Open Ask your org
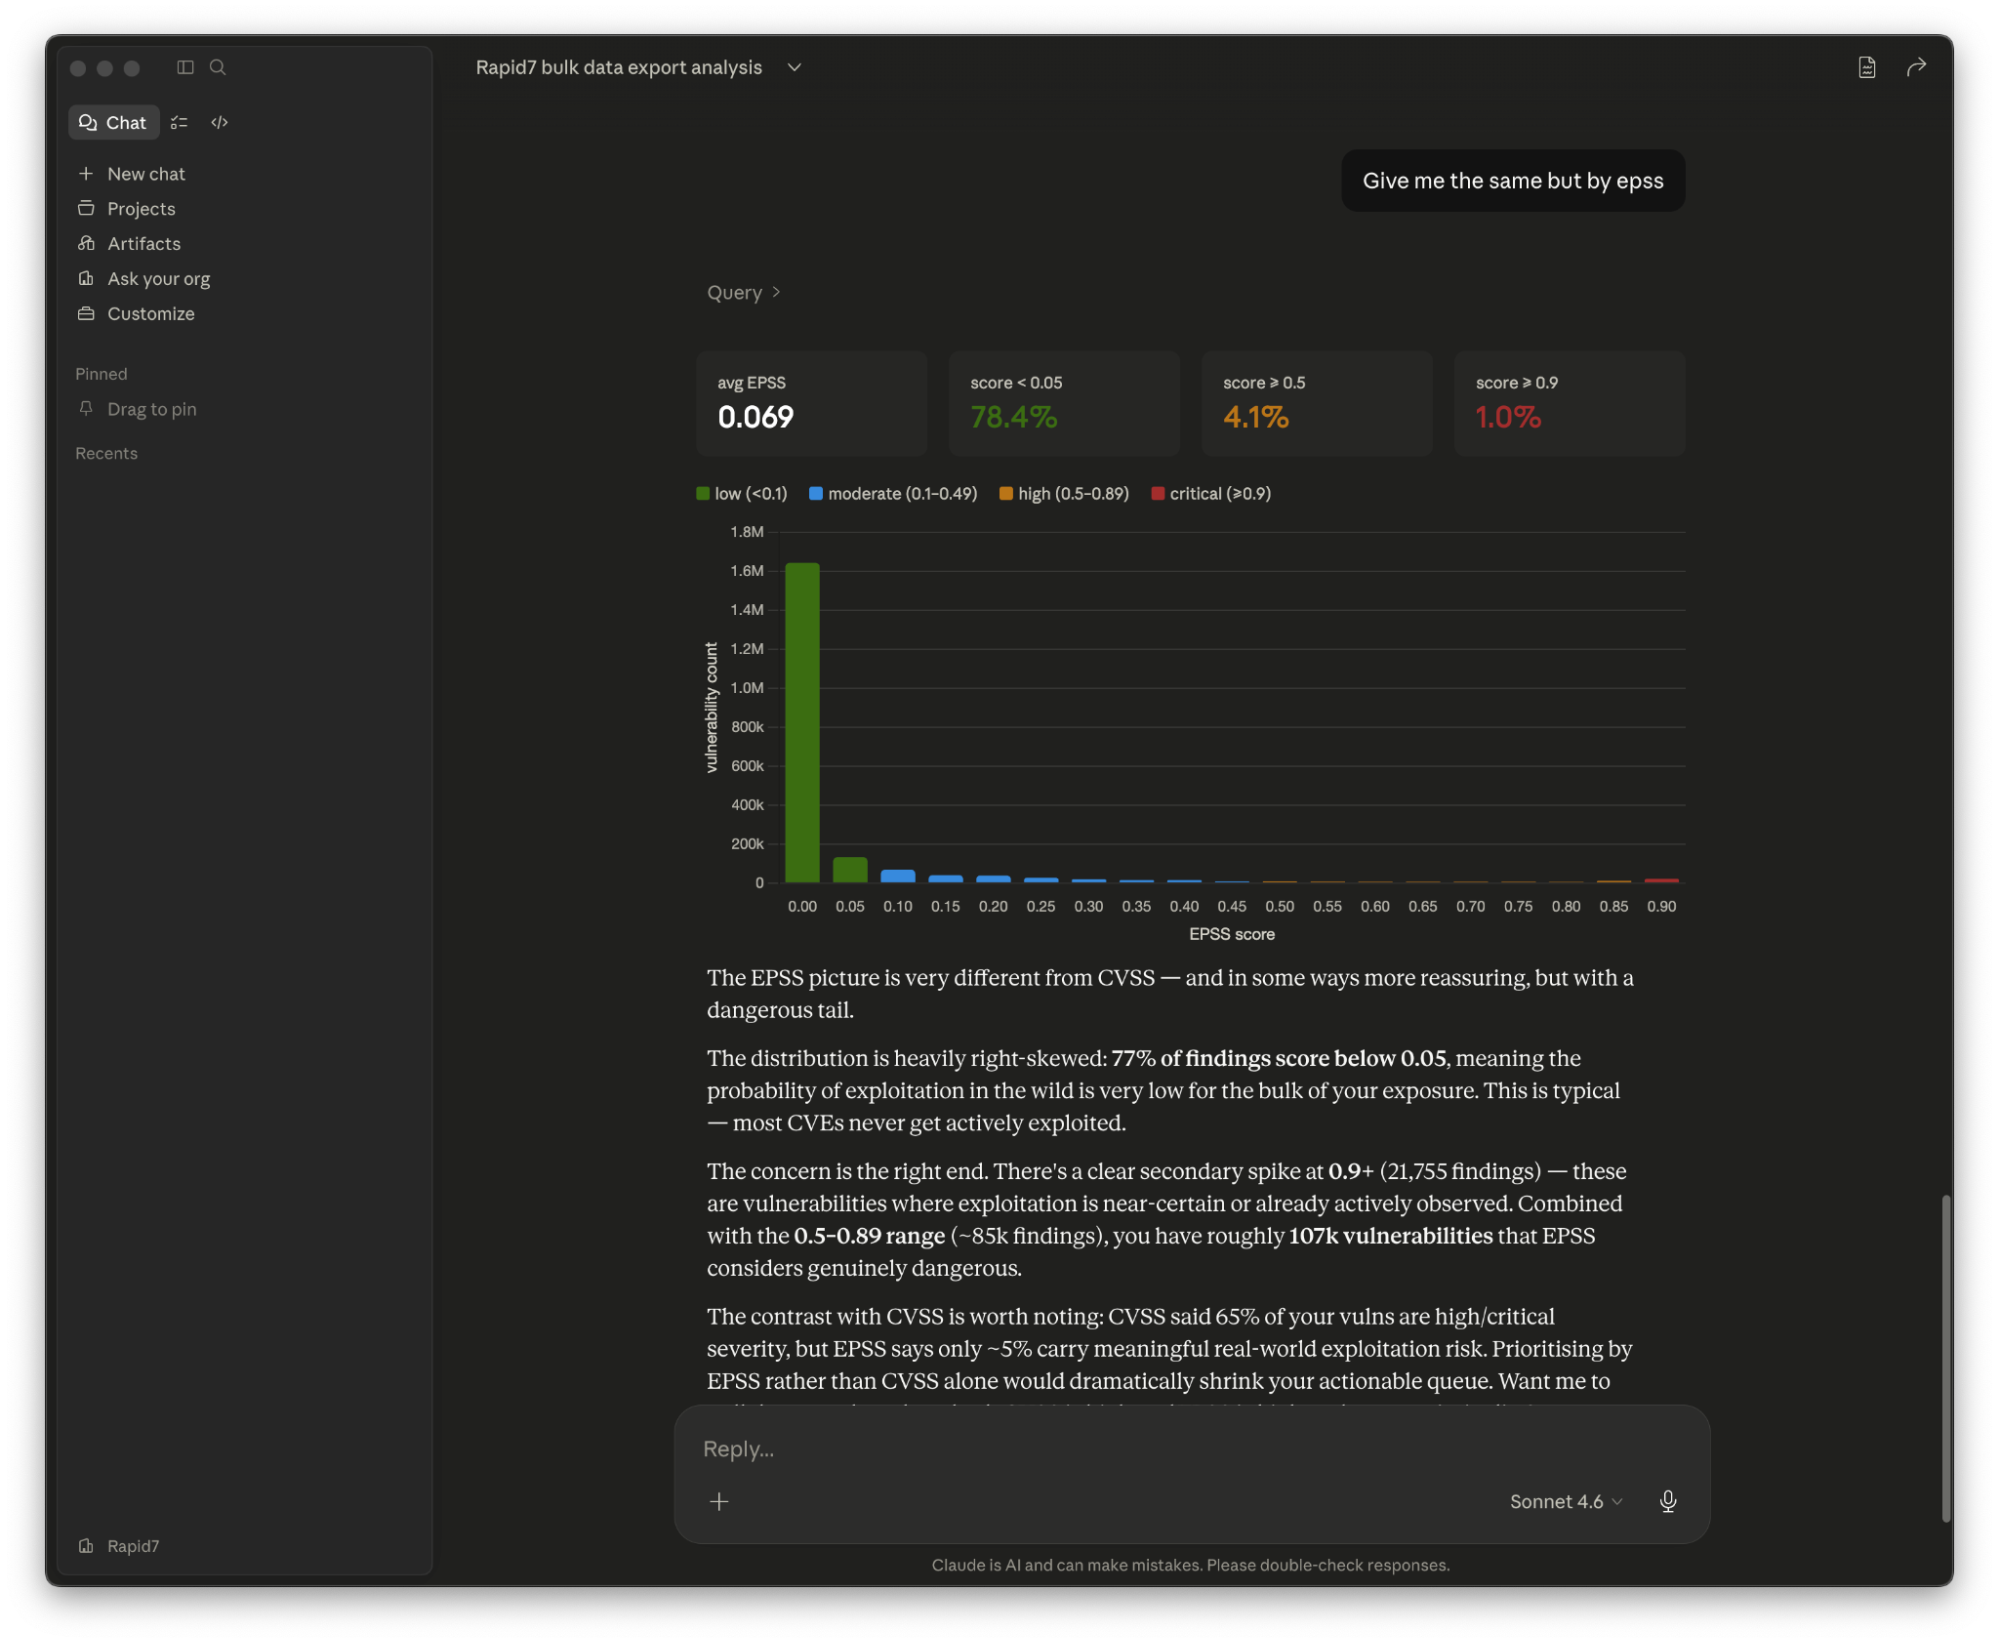 158,278
